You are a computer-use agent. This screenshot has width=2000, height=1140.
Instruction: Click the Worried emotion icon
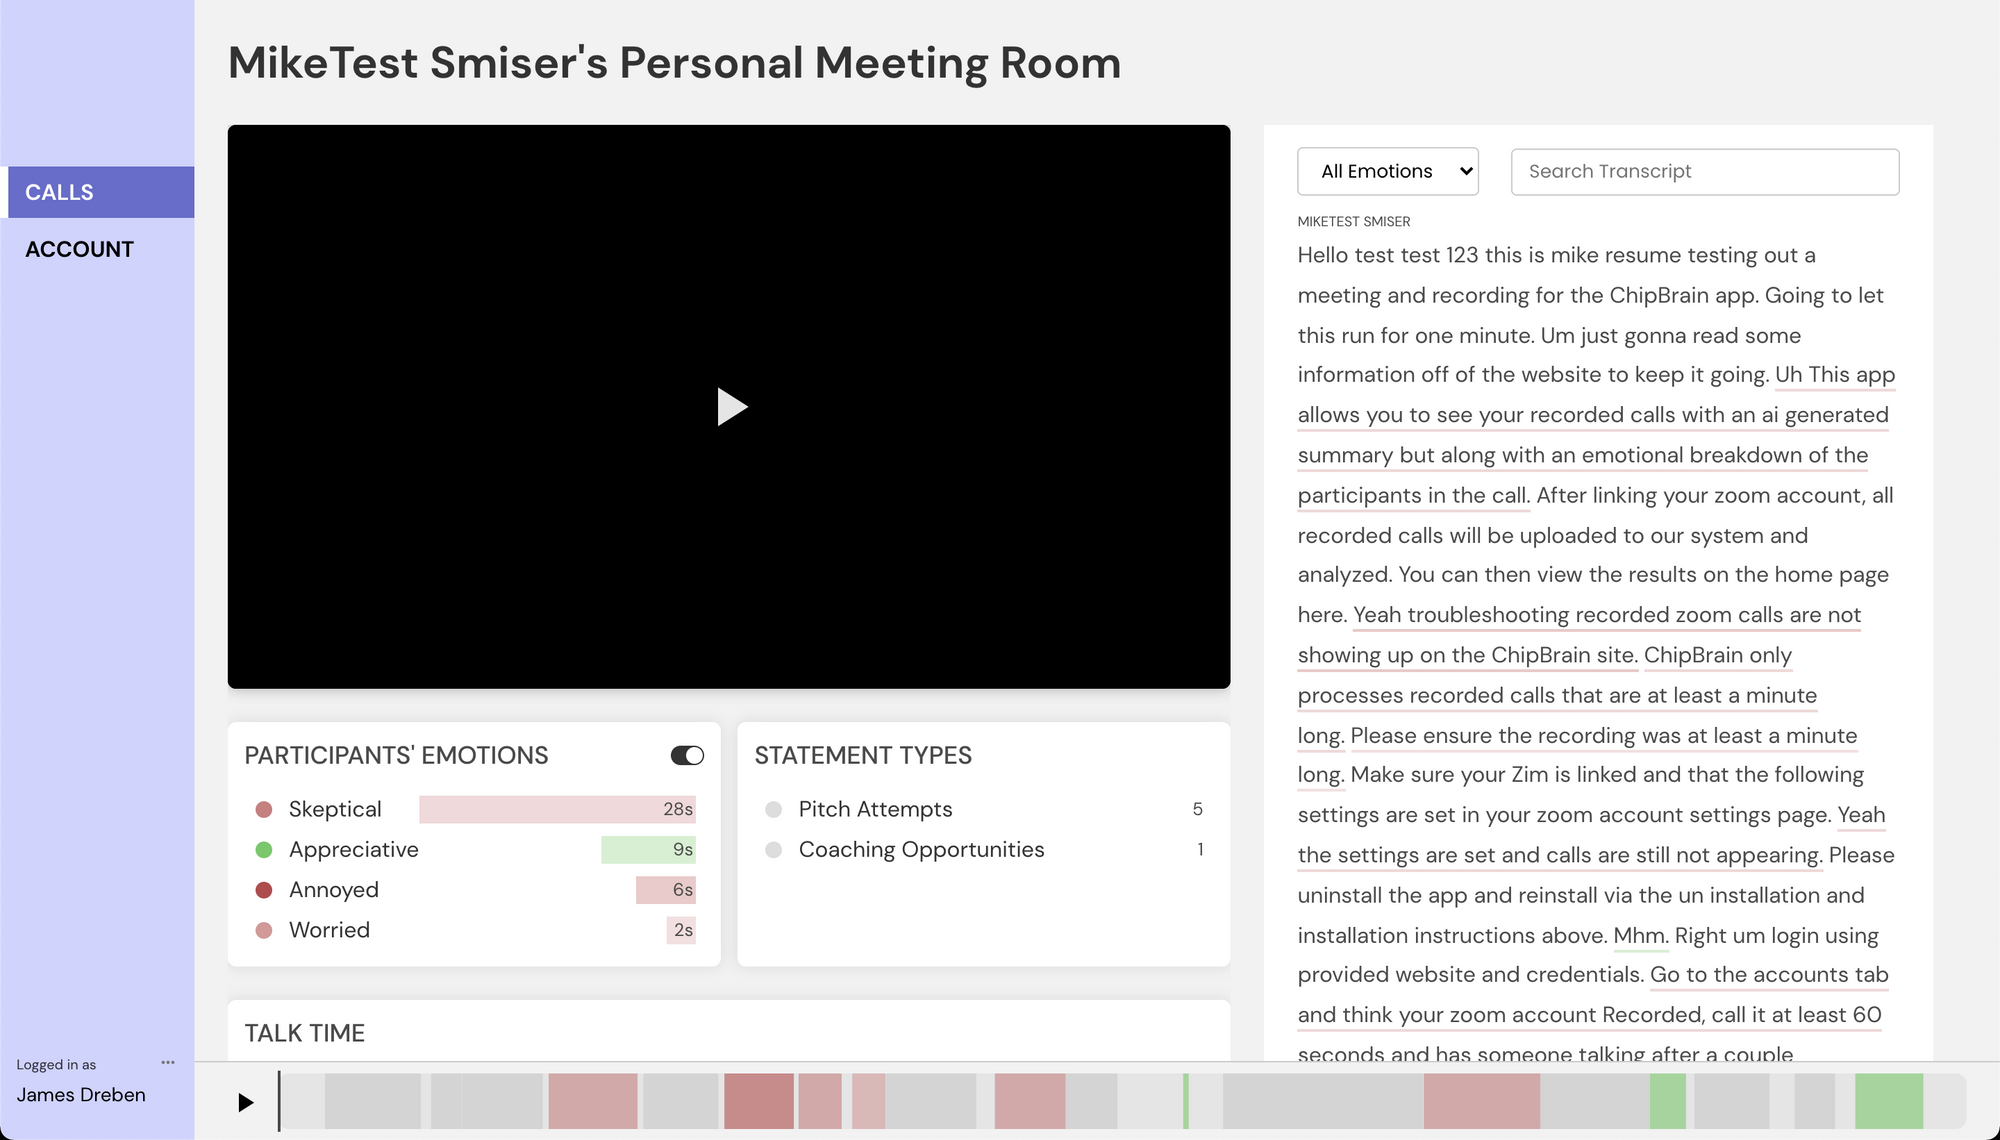click(262, 931)
